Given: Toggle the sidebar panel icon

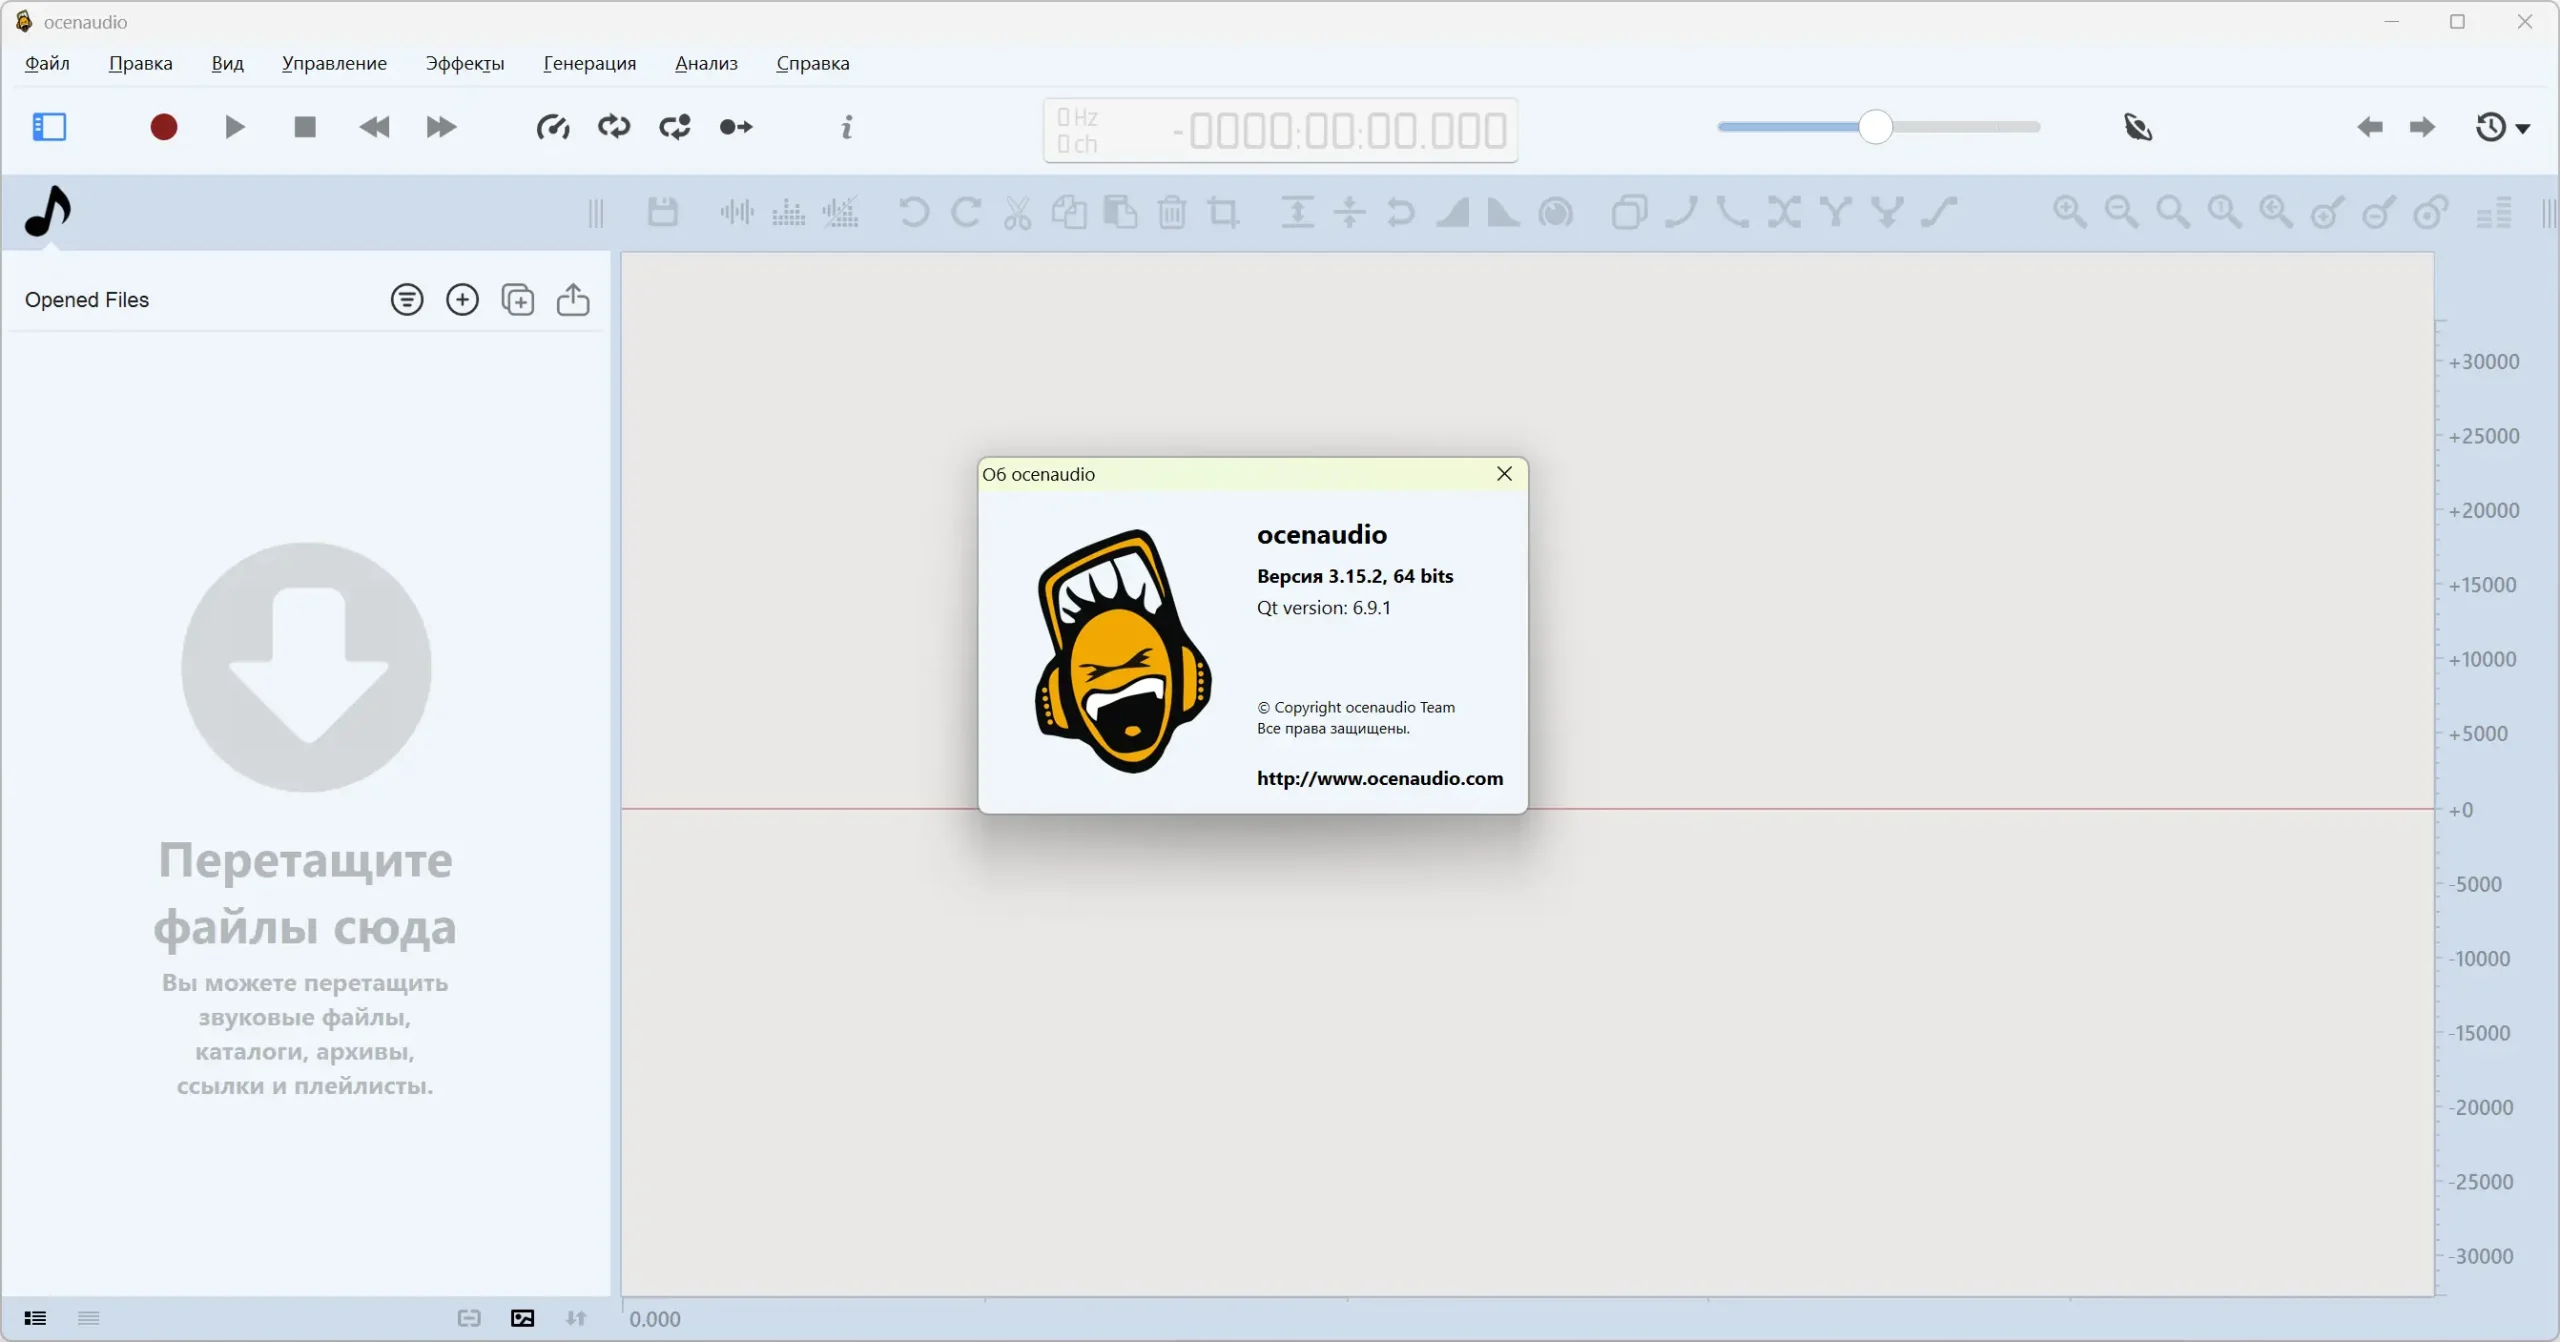Looking at the screenshot, I should pyautogui.click(x=49, y=127).
